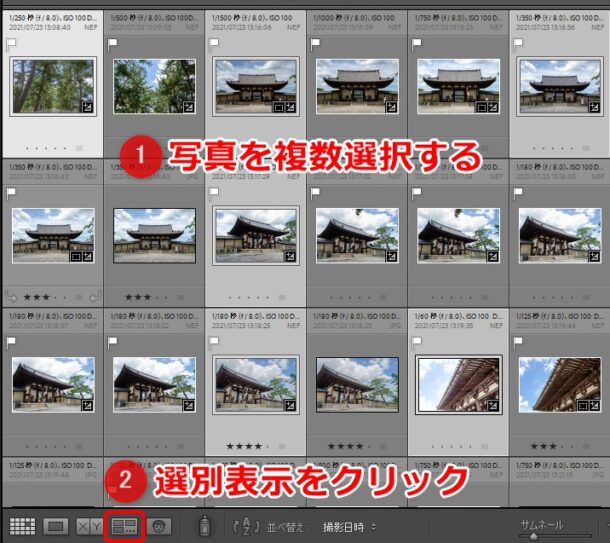Viewport: 610px width, 543px height.
Task: Click the Survey view icon
Action: point(125,525)
